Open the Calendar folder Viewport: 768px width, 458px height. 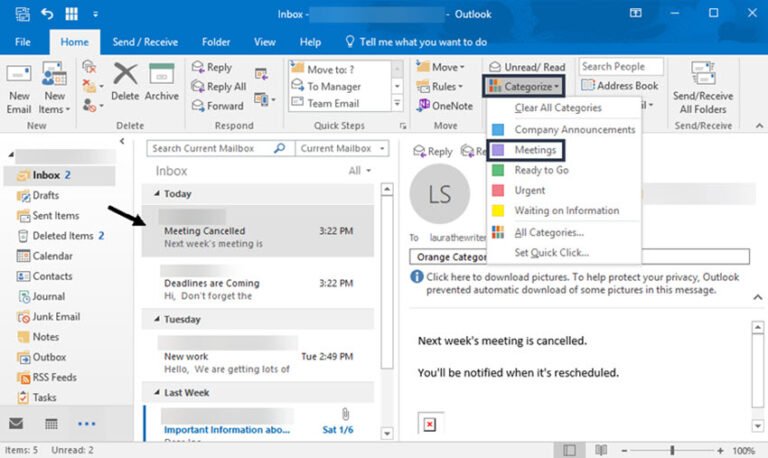(45, 256)
